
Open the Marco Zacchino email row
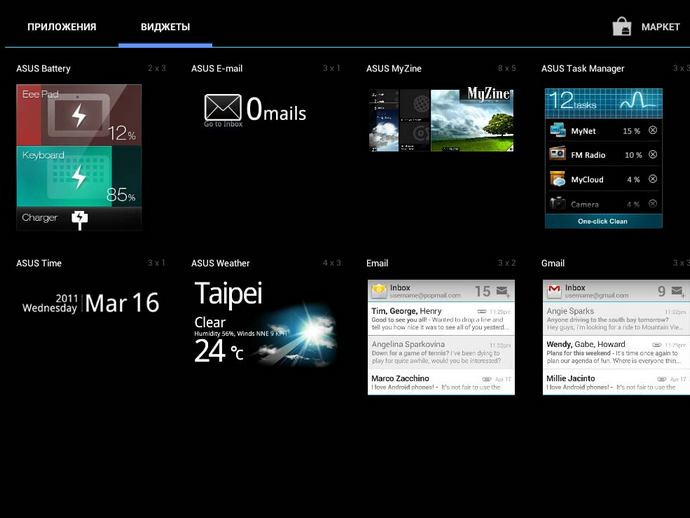pyautogui.click(x=441, y=383)
